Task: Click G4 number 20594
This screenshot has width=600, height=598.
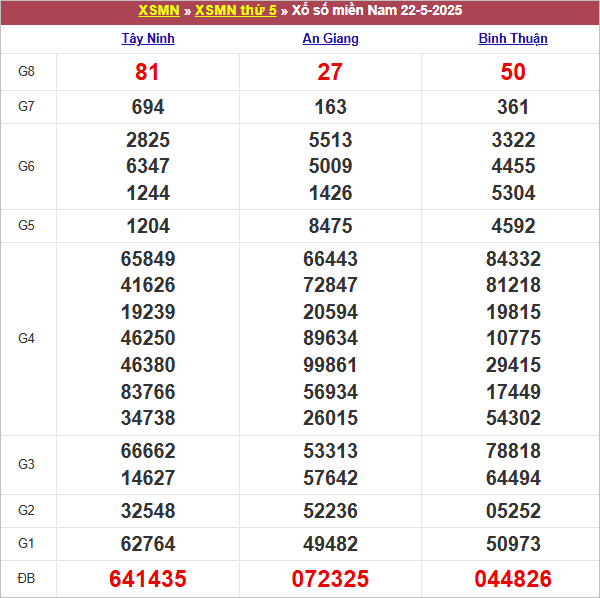Action: 331,312
